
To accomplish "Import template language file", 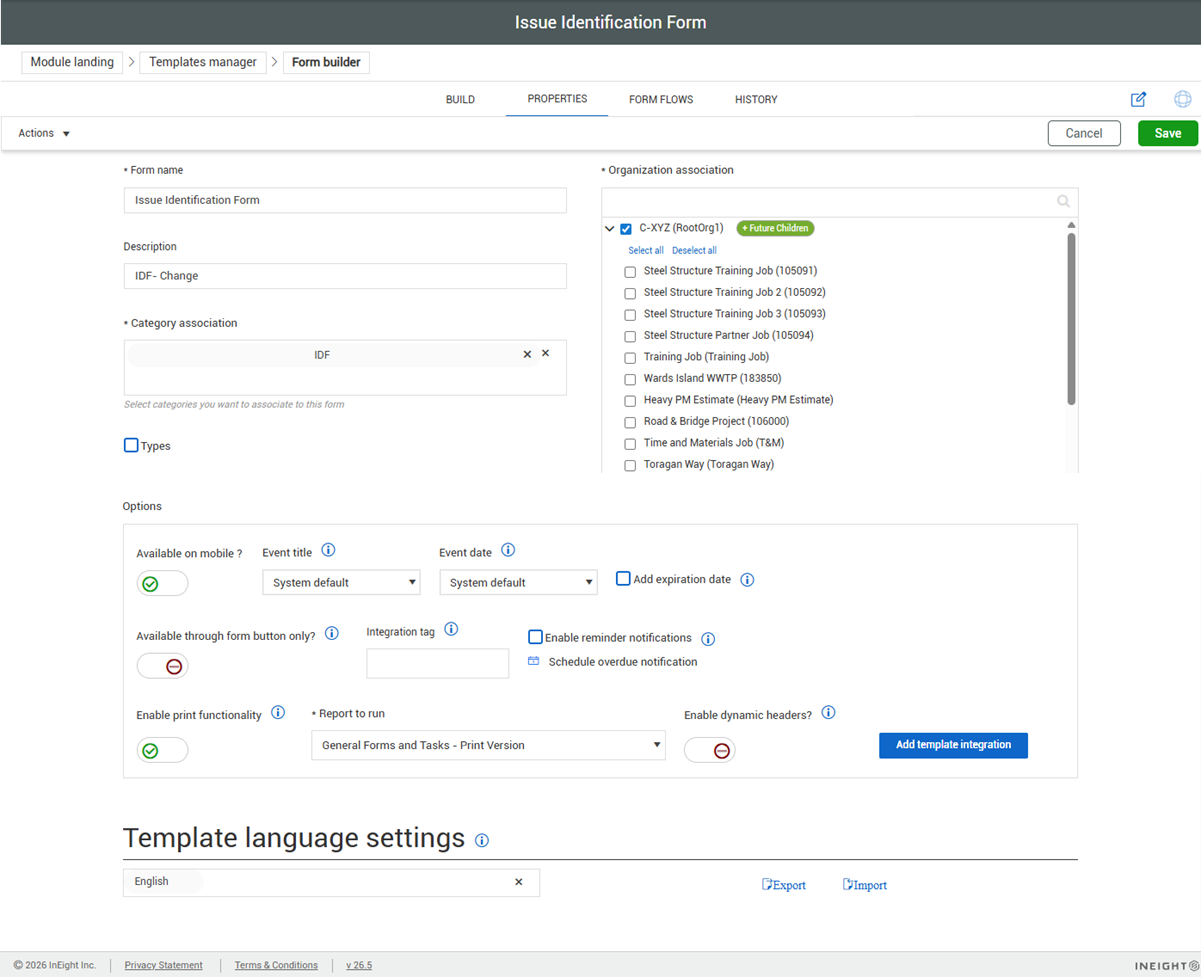I will 865,885.
